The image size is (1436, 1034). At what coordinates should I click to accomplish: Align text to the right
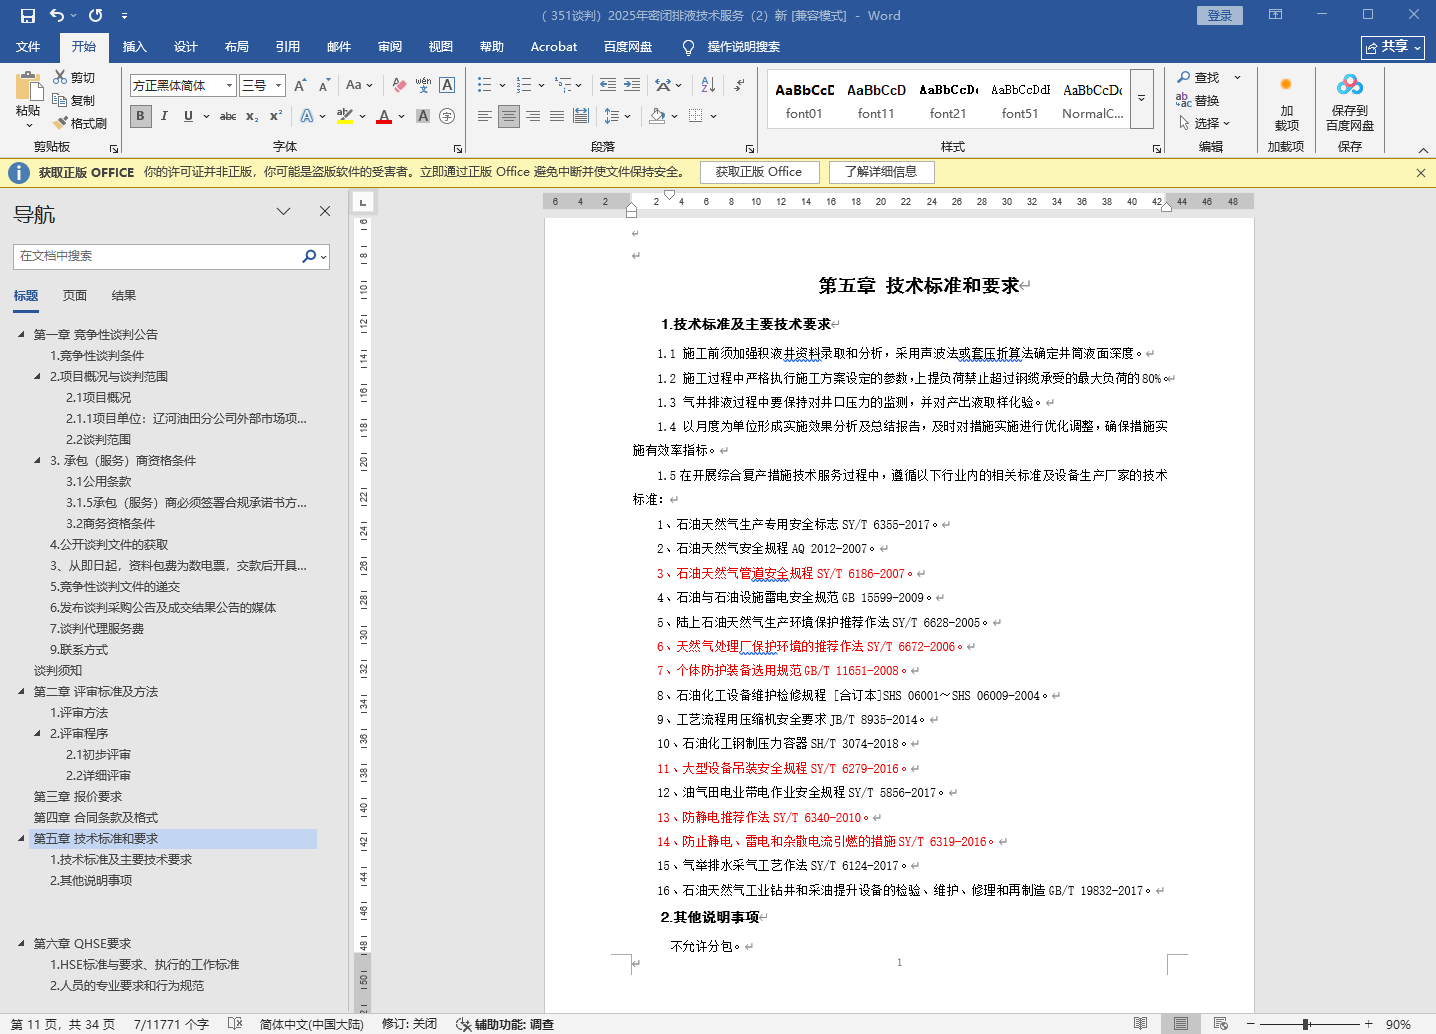point(533,116)
